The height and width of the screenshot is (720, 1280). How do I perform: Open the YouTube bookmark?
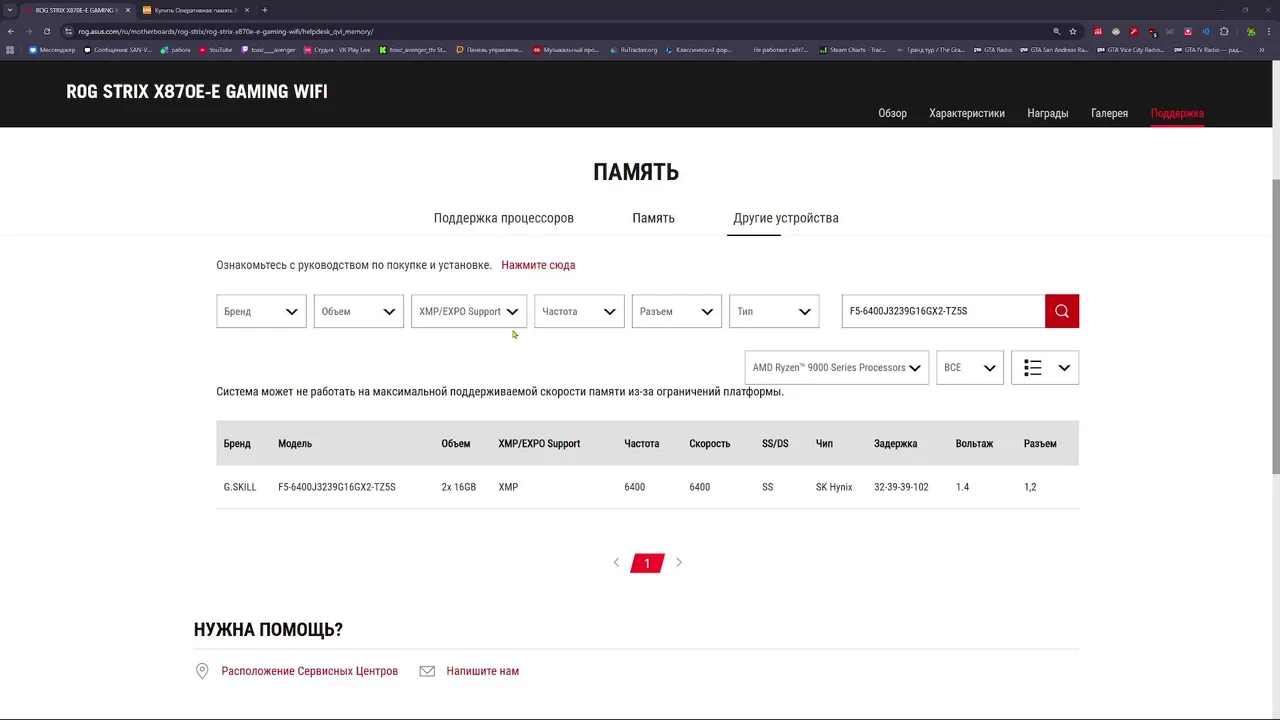[x=216, y=50]
